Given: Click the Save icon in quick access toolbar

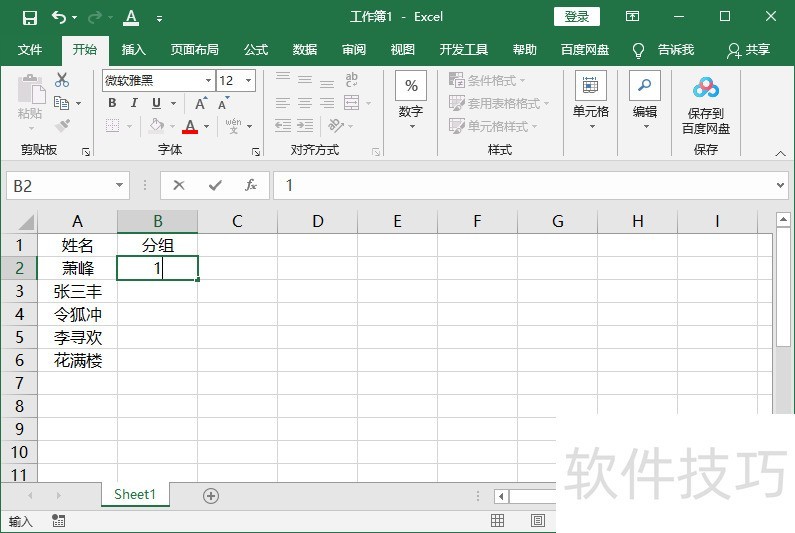Looking at the screenshot, I should click(x=30, y=18).
